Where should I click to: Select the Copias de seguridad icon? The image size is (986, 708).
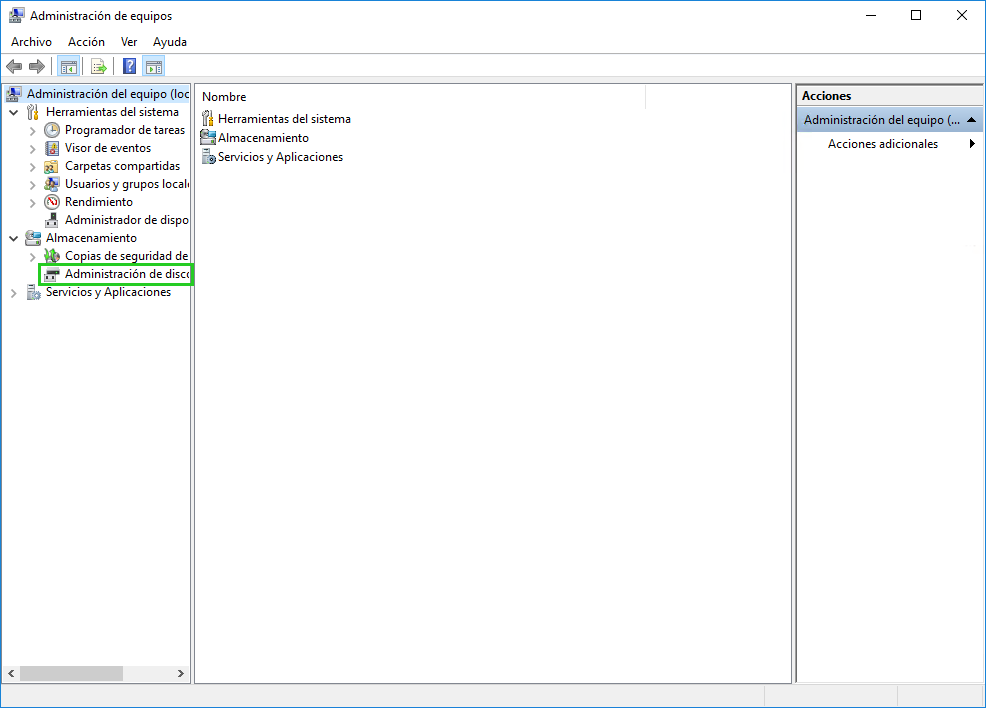coord(52,256)
